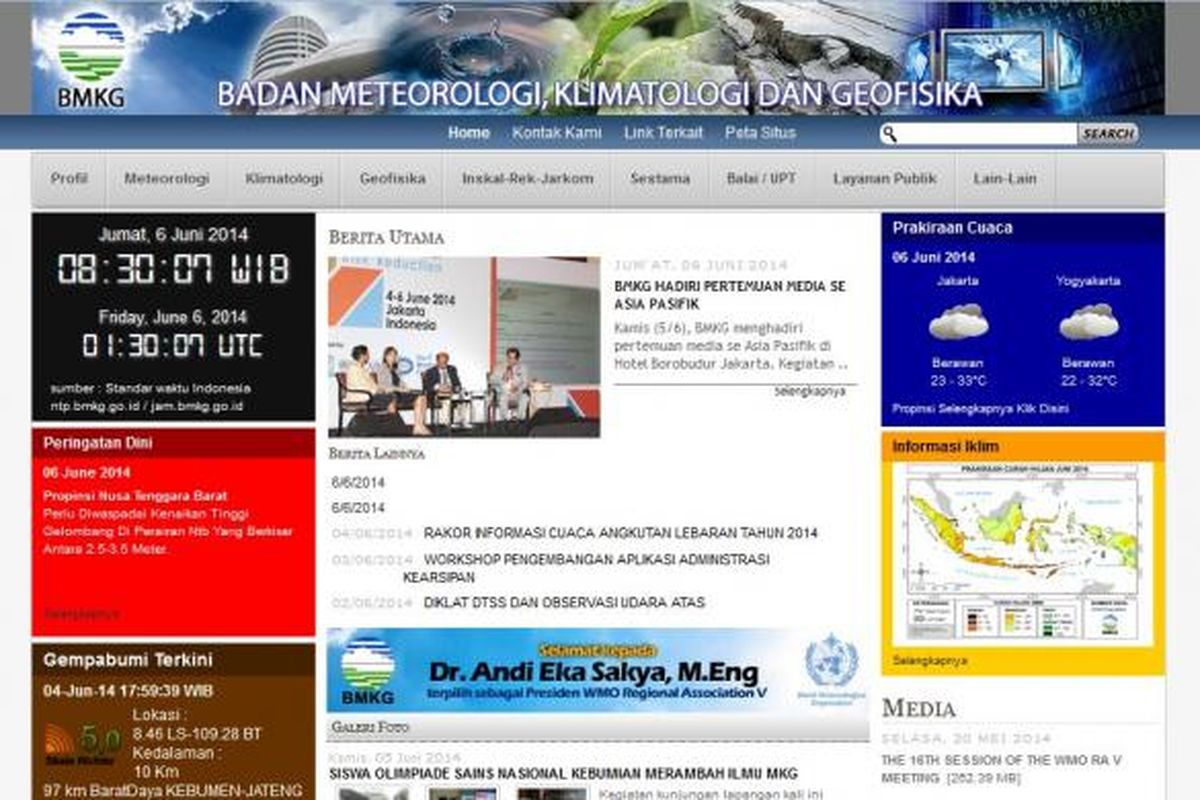Open the Kontak Kami link
The height and width of the screenshot is (800, 1200).
click(x=557, y=132)
